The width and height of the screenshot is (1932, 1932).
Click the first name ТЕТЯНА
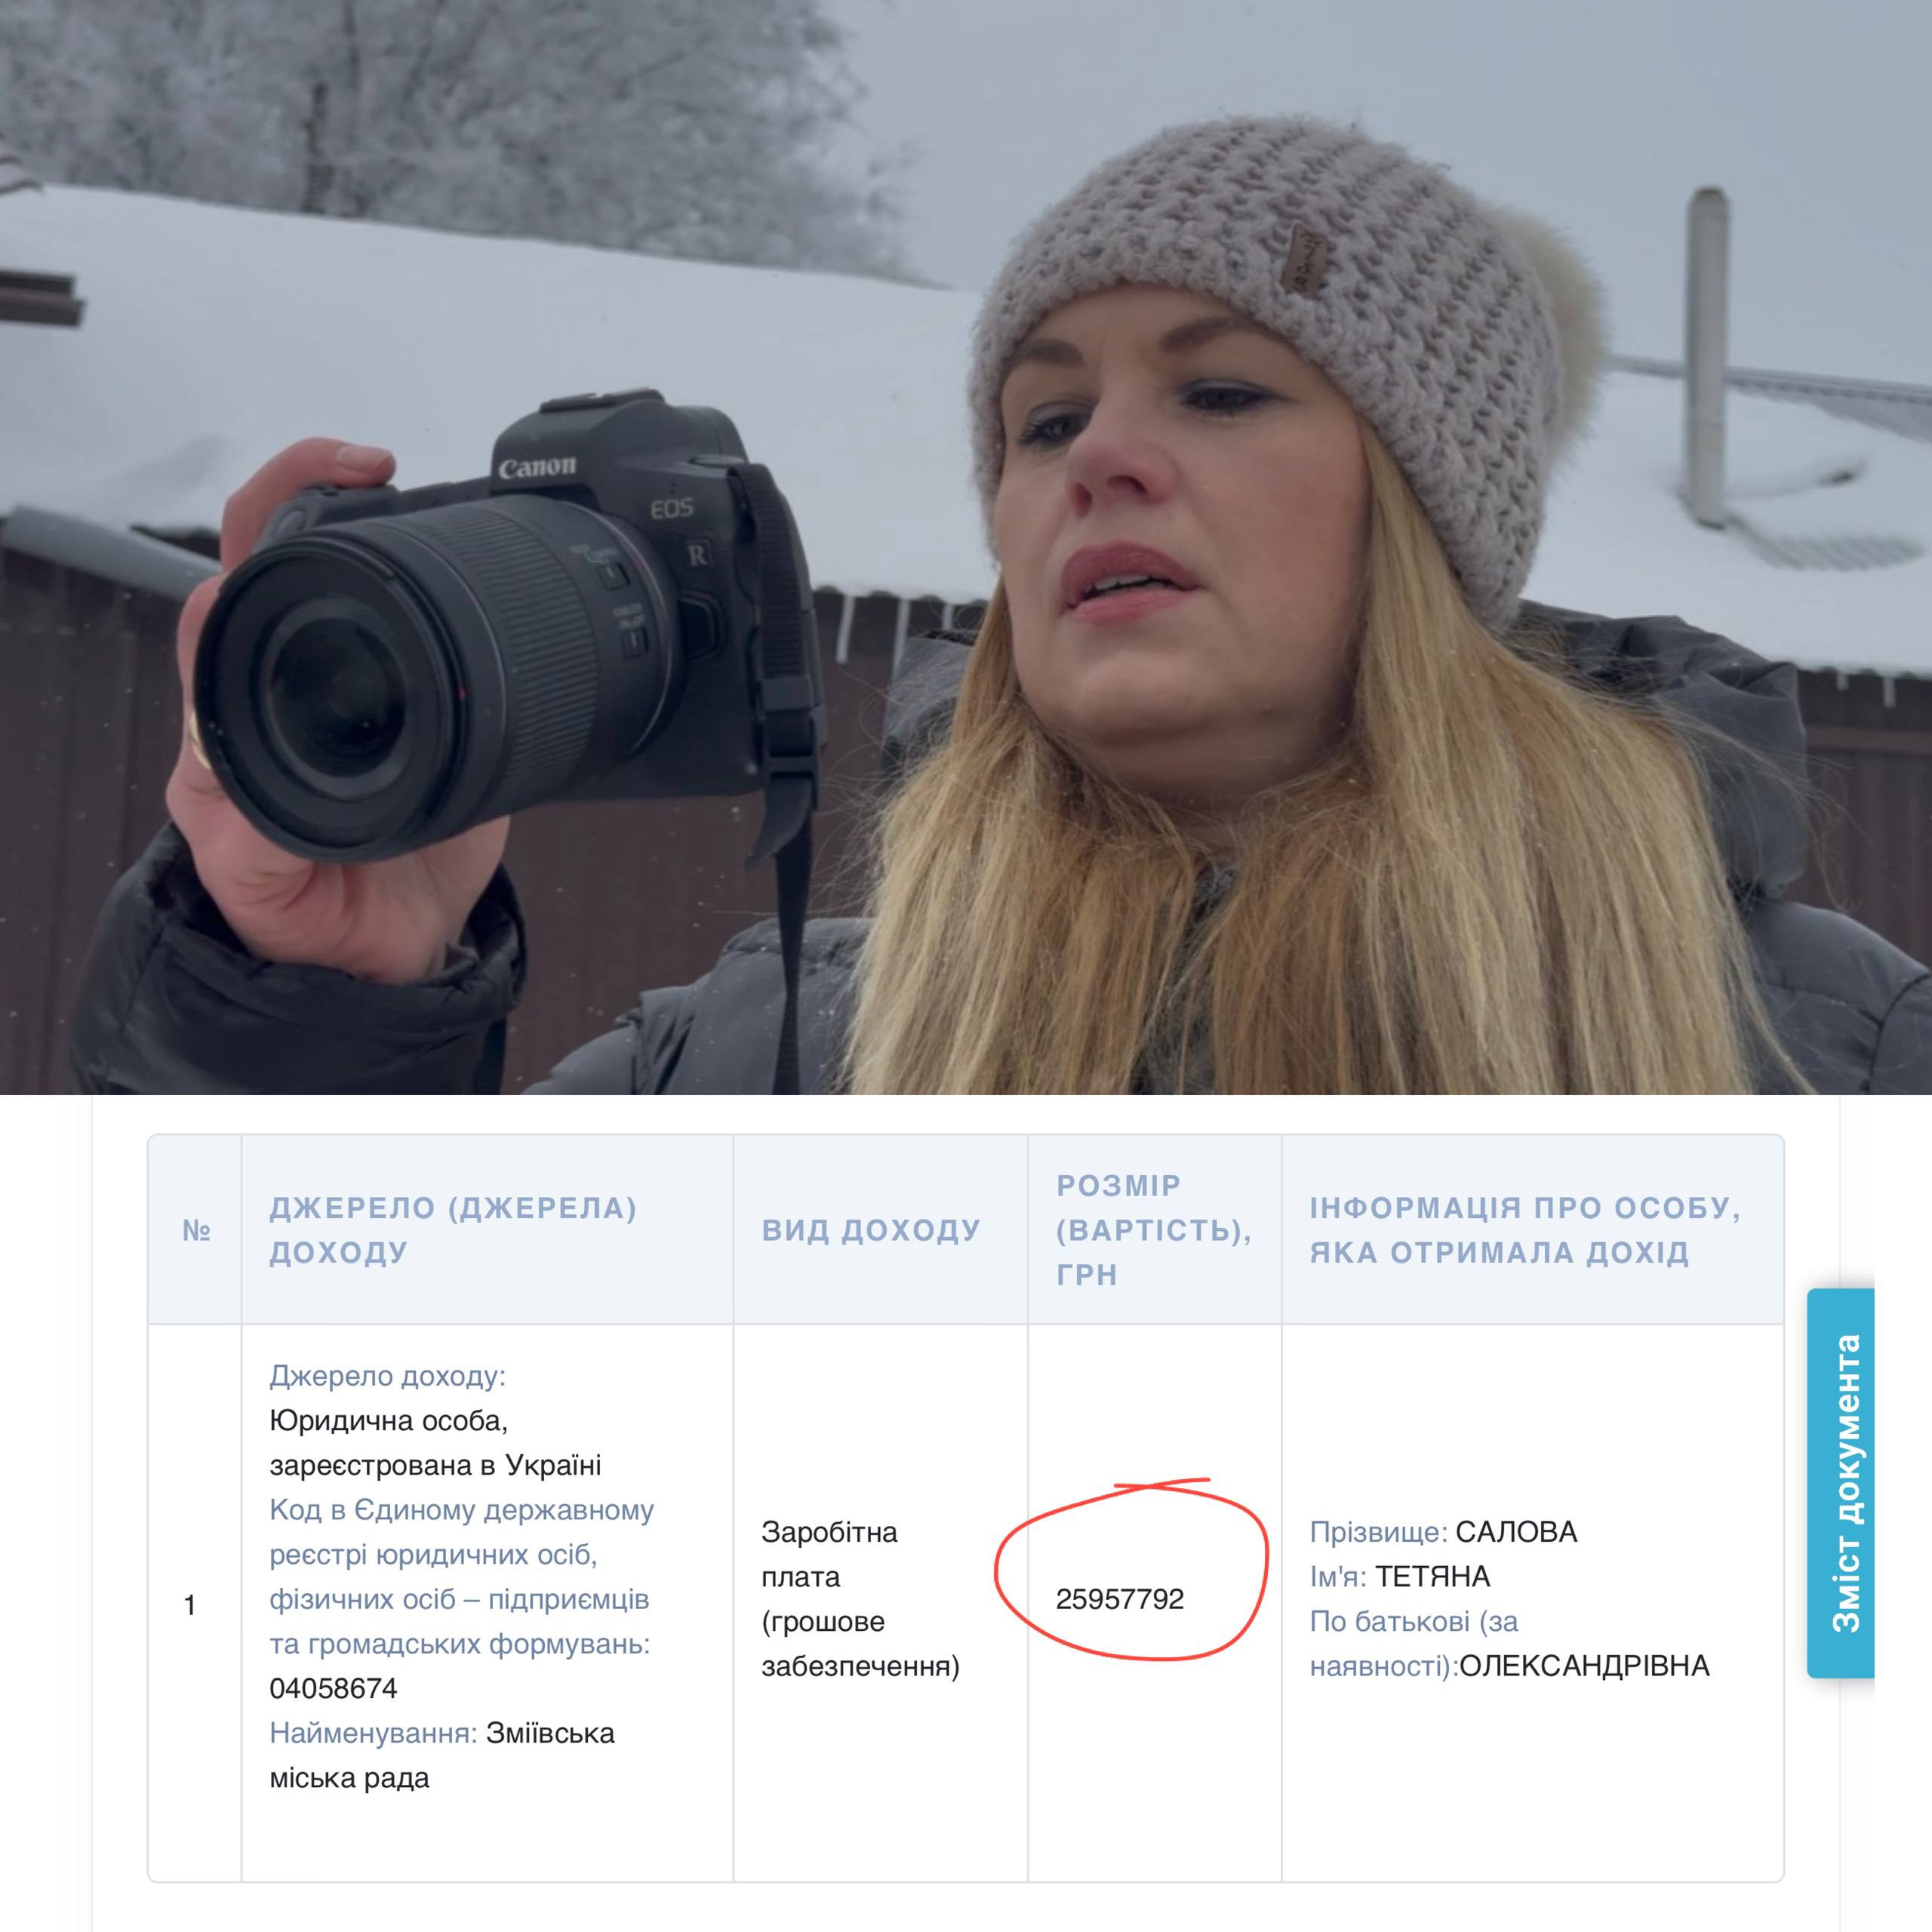click(1432, 1577)
